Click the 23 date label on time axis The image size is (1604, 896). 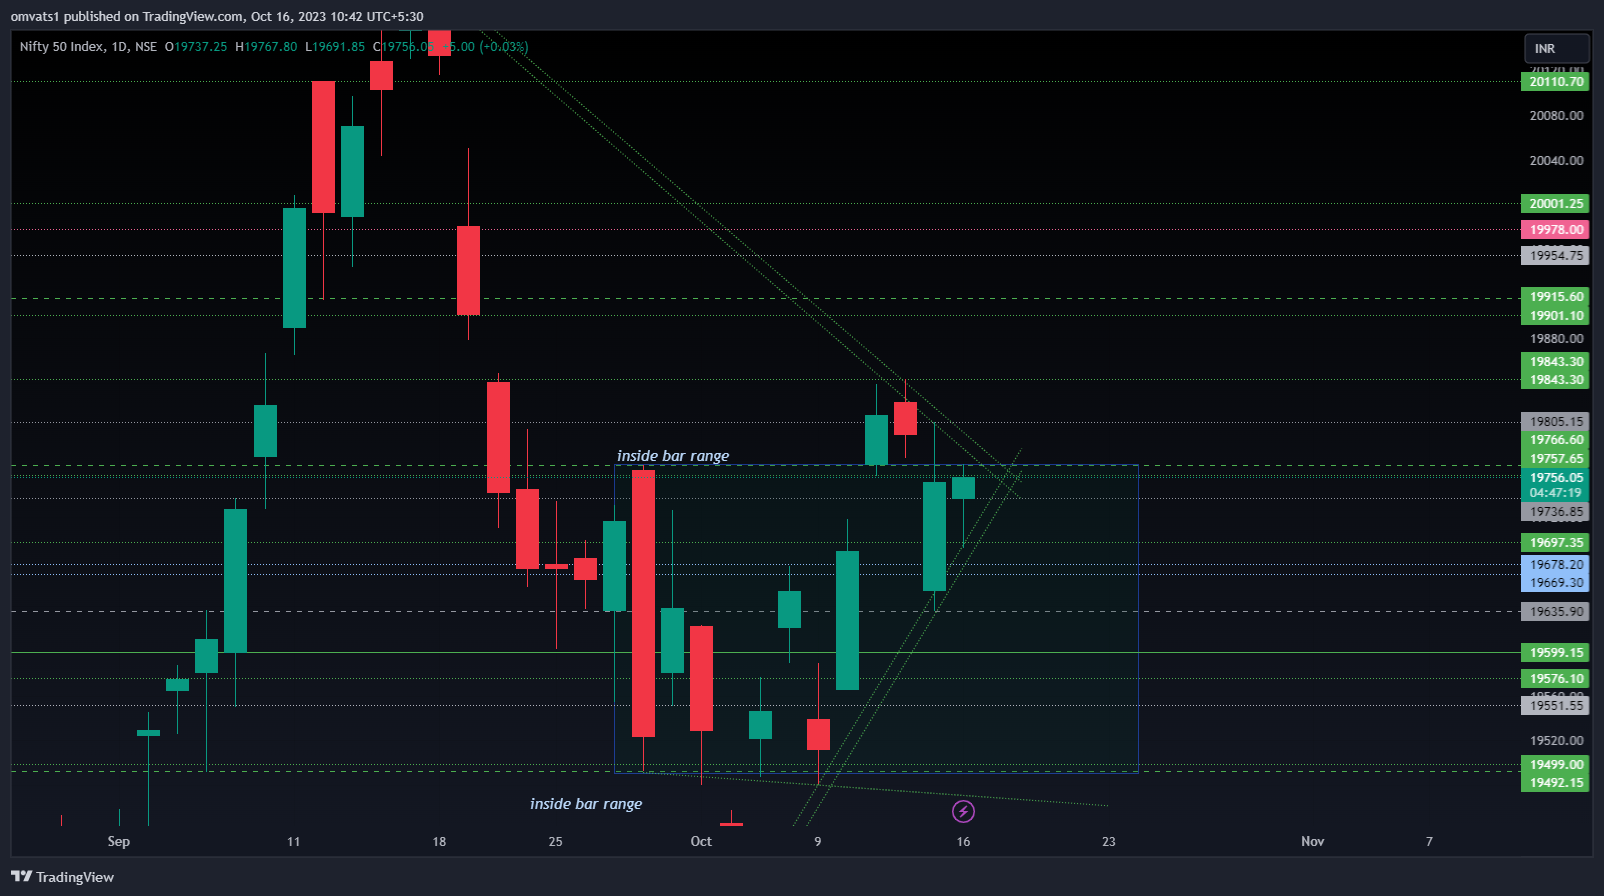(x=1109, y=842)
